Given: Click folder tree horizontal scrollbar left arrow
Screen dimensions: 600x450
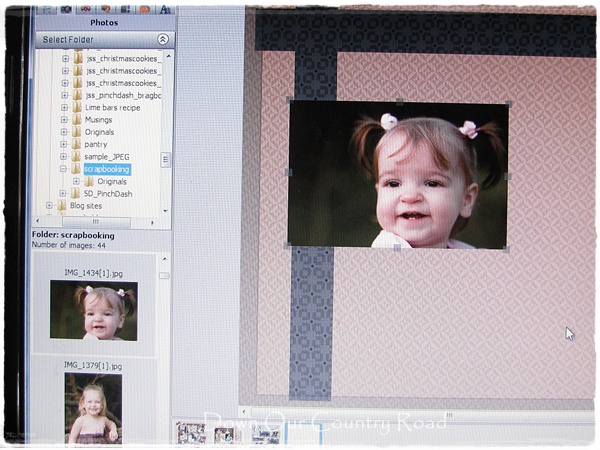Looking at the screenshot, I should coord(38,221).
